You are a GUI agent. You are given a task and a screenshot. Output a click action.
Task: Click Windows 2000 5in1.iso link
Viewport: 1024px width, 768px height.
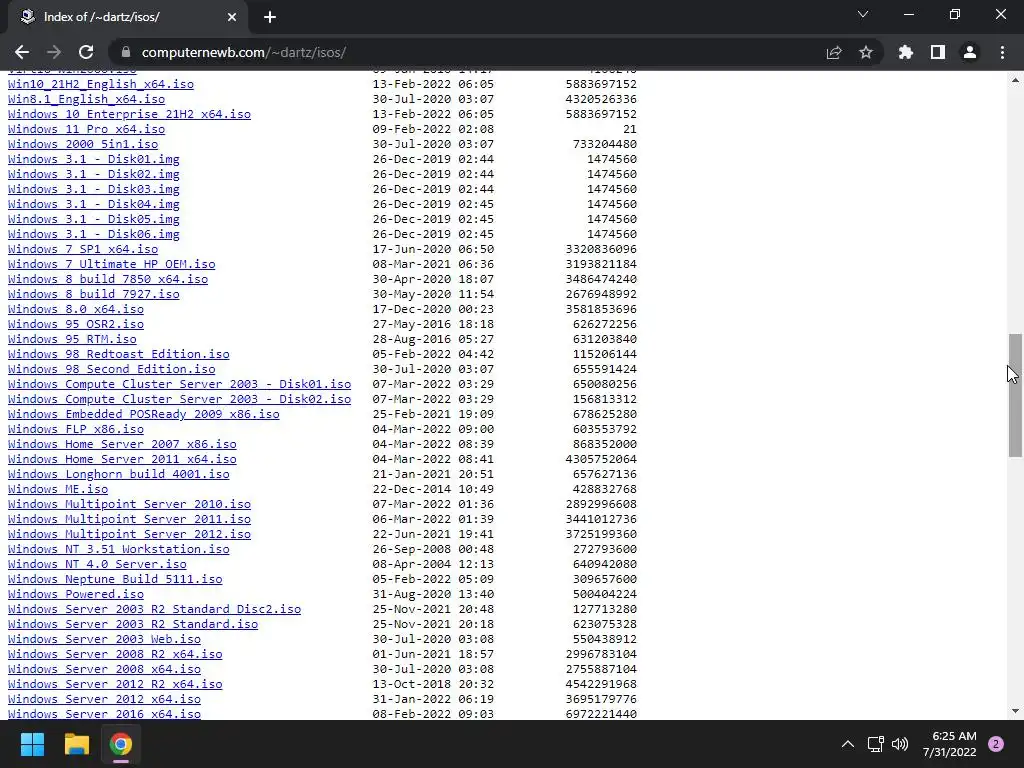click(83, 144)
